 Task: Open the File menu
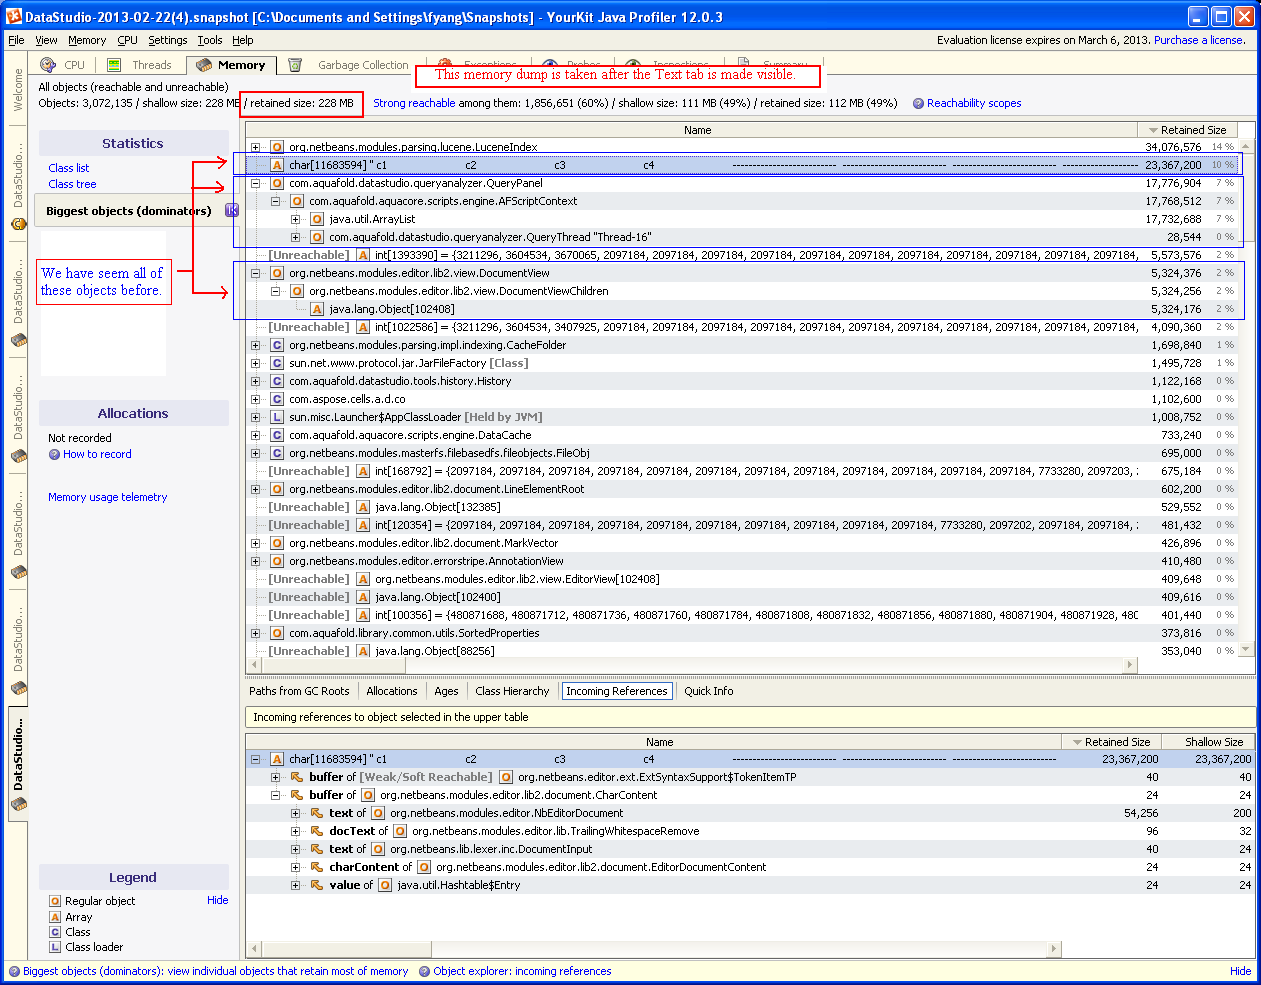(x=16, y=40)
